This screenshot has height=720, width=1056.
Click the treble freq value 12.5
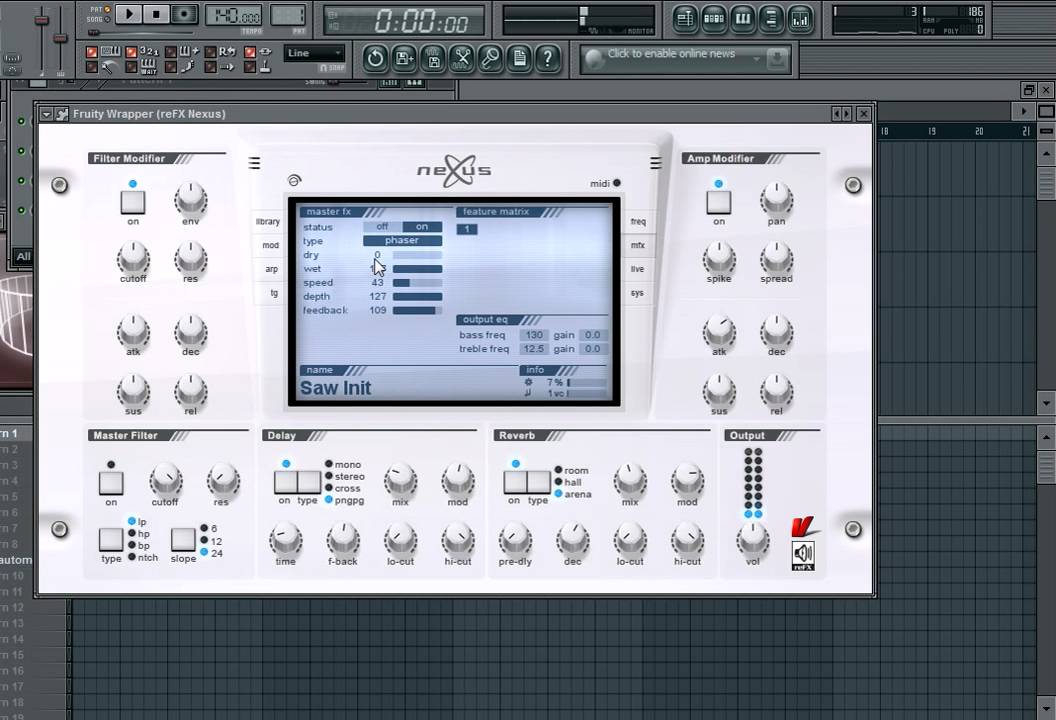coord(534,349)
